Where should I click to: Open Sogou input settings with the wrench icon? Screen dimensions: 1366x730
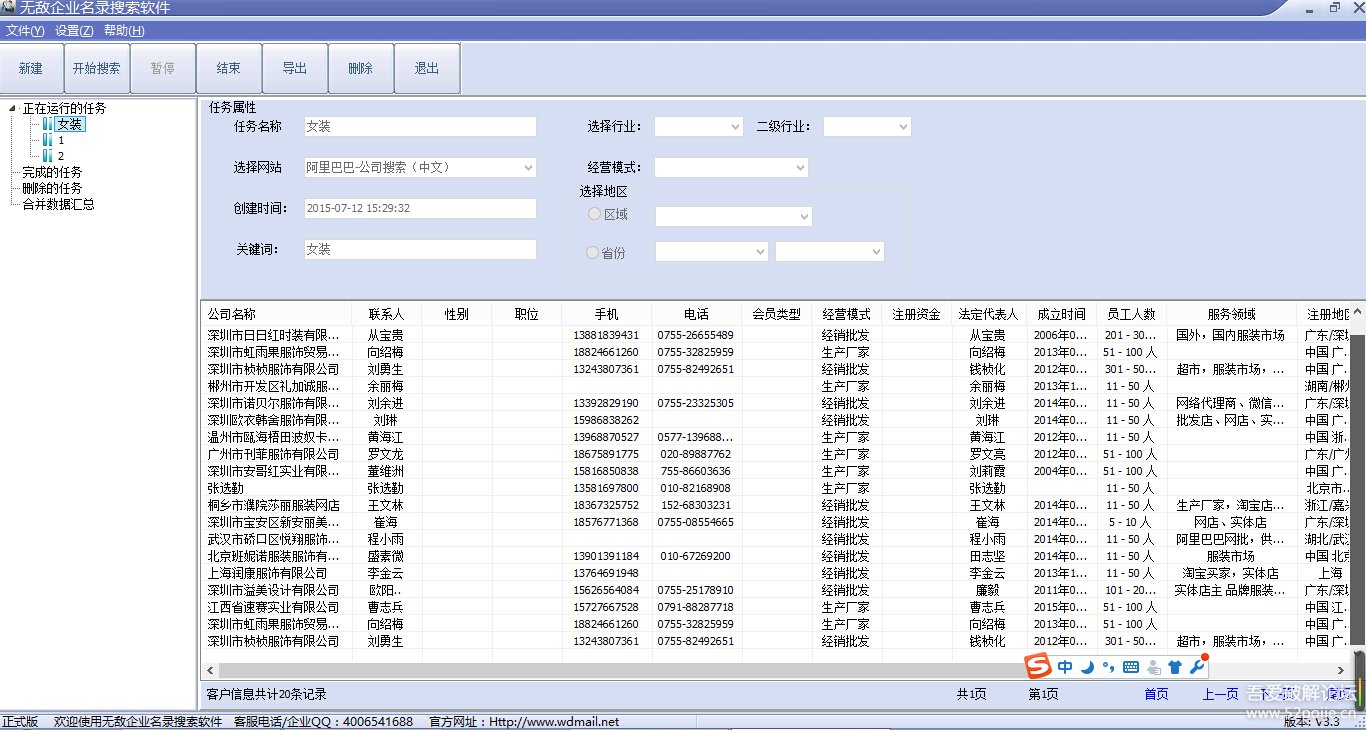[1198, 666]
